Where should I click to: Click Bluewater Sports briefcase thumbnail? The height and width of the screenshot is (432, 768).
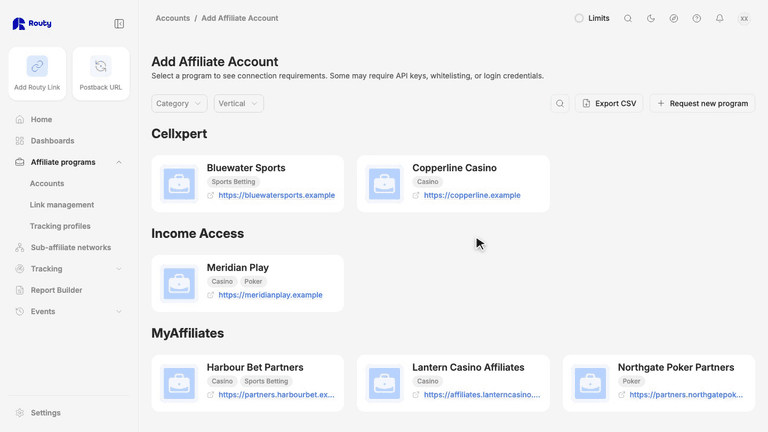(x=179, y=184)
